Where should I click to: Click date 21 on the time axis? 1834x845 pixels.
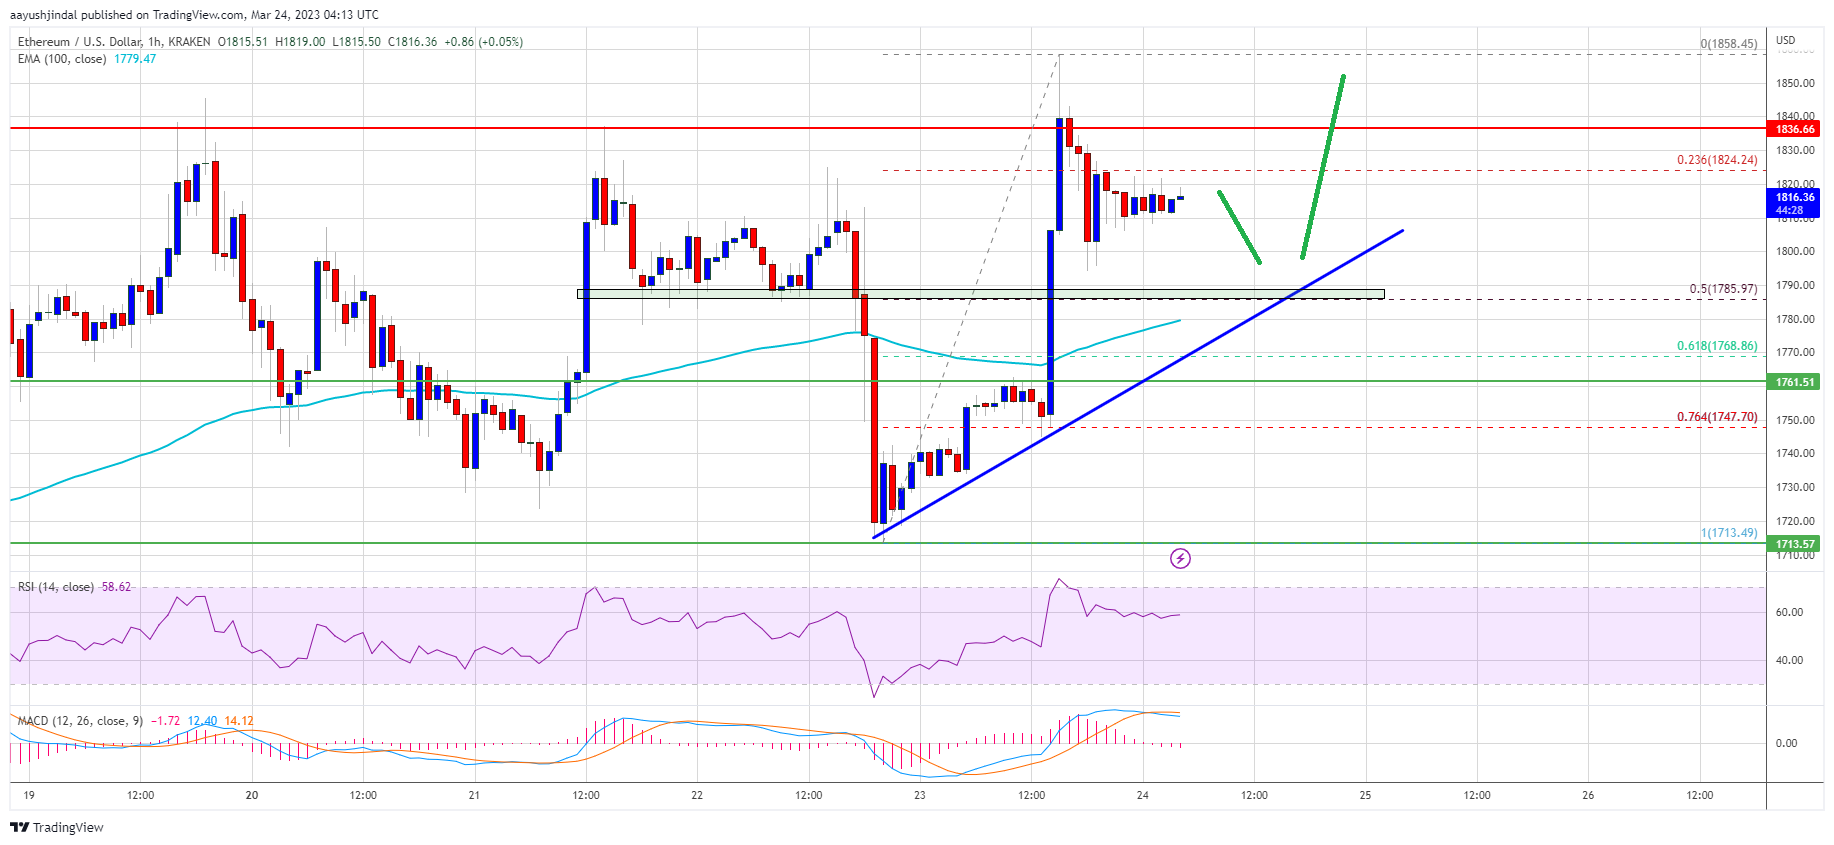pos(474,796)
